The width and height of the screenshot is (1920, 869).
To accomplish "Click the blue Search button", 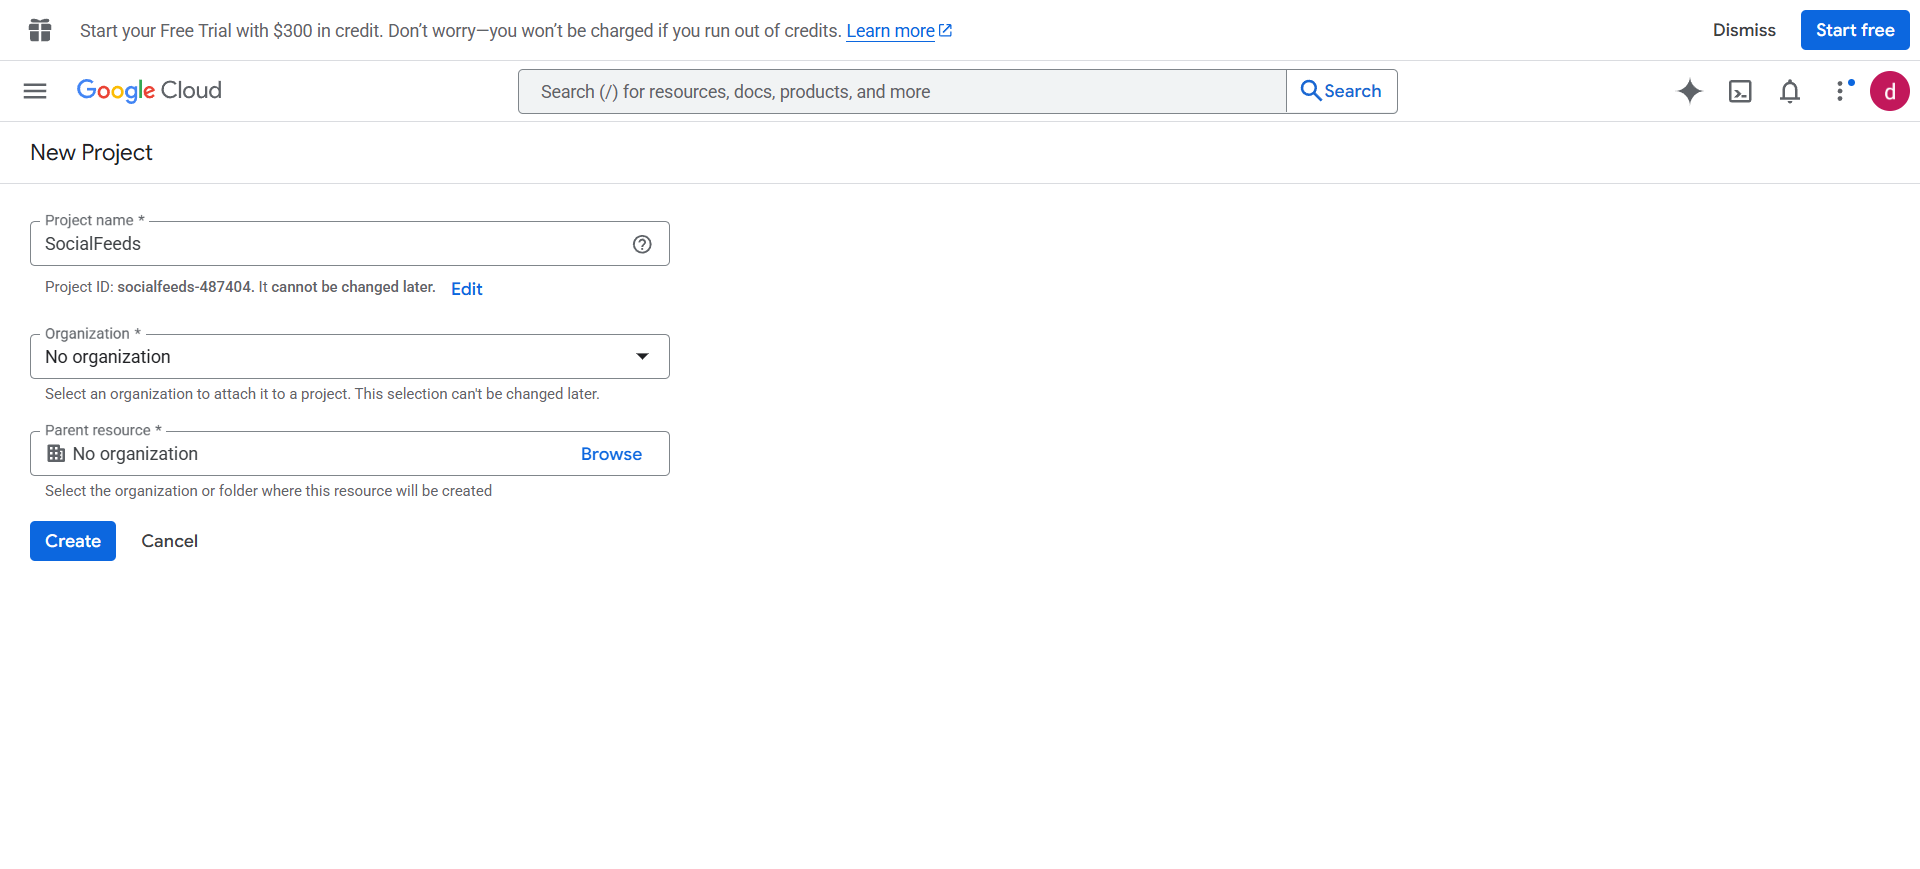I will (x=1341, y=91).
